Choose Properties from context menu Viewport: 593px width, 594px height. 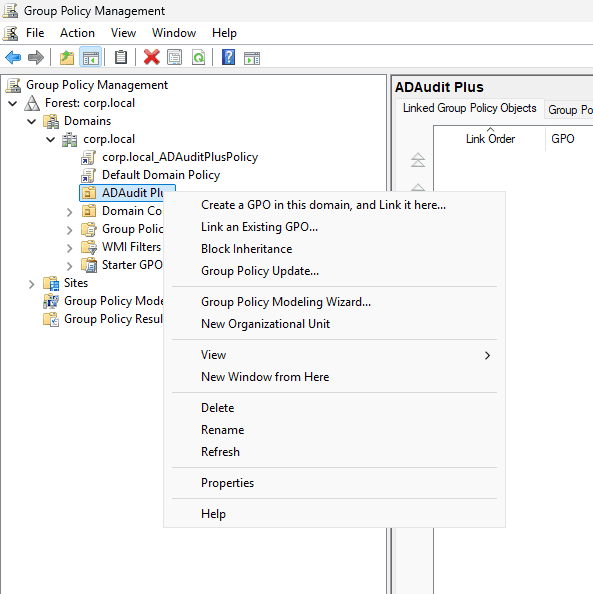coord(334,483)
